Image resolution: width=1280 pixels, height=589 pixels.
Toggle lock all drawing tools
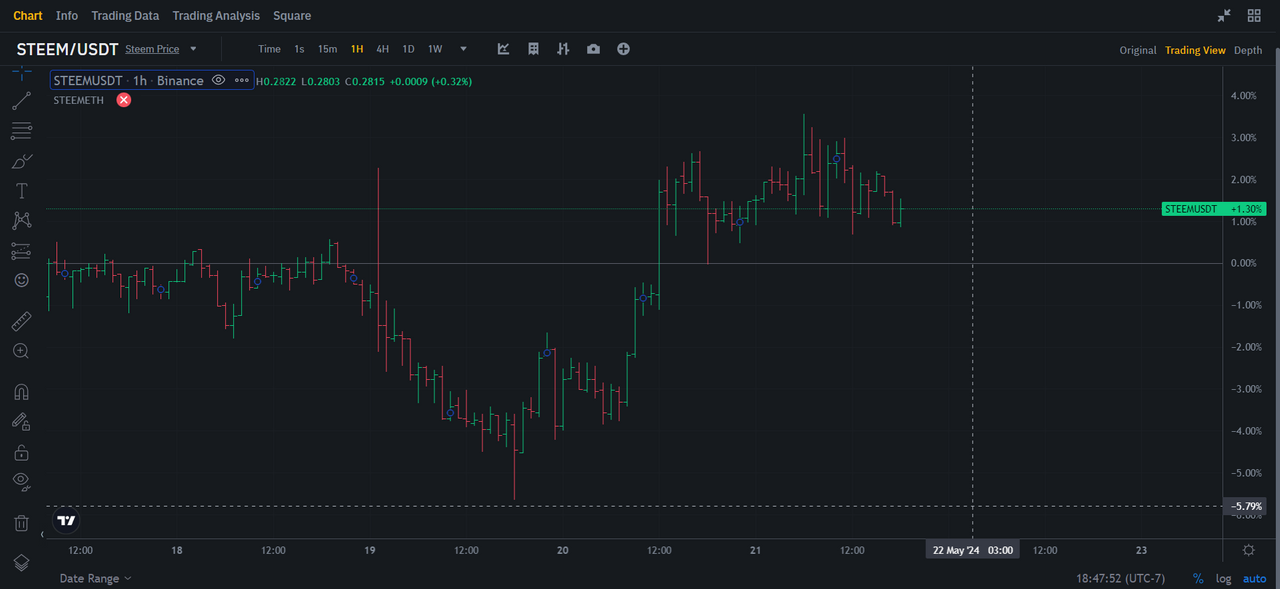click(21, 452)
